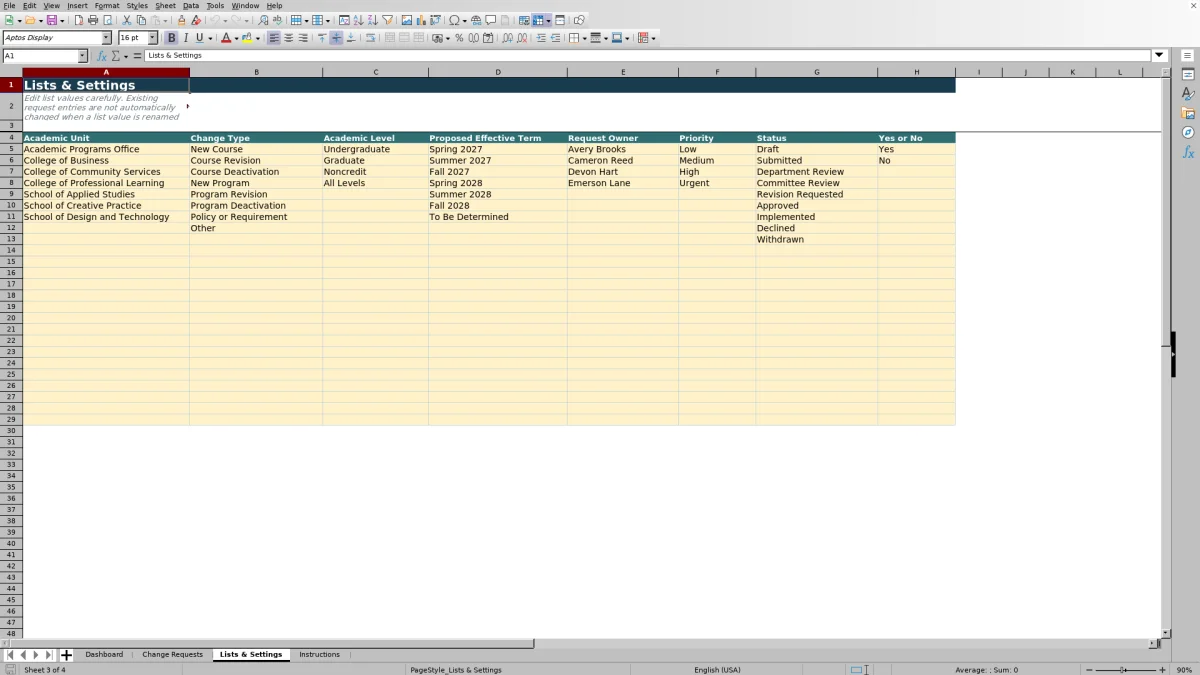1200x675 pixels.
Task: Click the Print icon in toolbar
Action: coord(93,20)
